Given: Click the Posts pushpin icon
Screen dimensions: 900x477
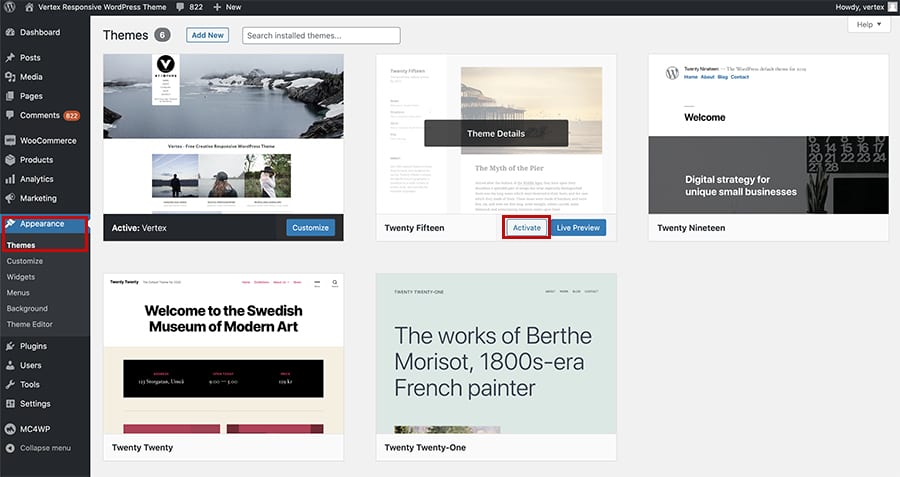Looking at the screenshot, I should (x=10, y=57).
